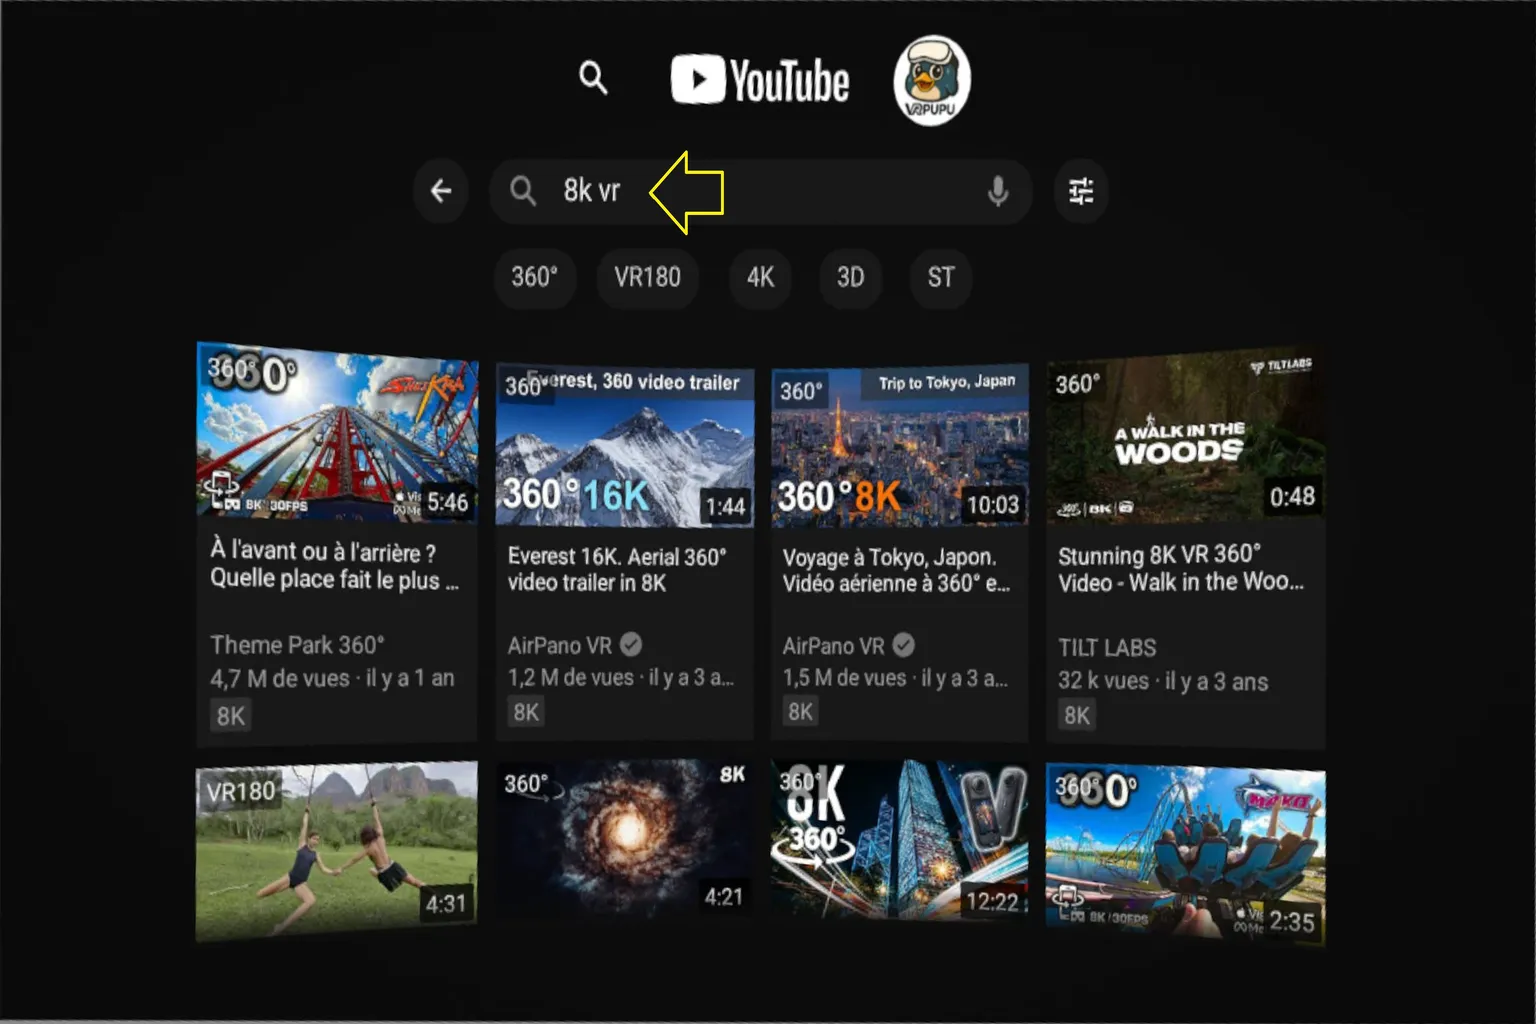Screen dimensions: 1536x1024
Task: Click the verified badge under Everest video
Action: [631, 645]
